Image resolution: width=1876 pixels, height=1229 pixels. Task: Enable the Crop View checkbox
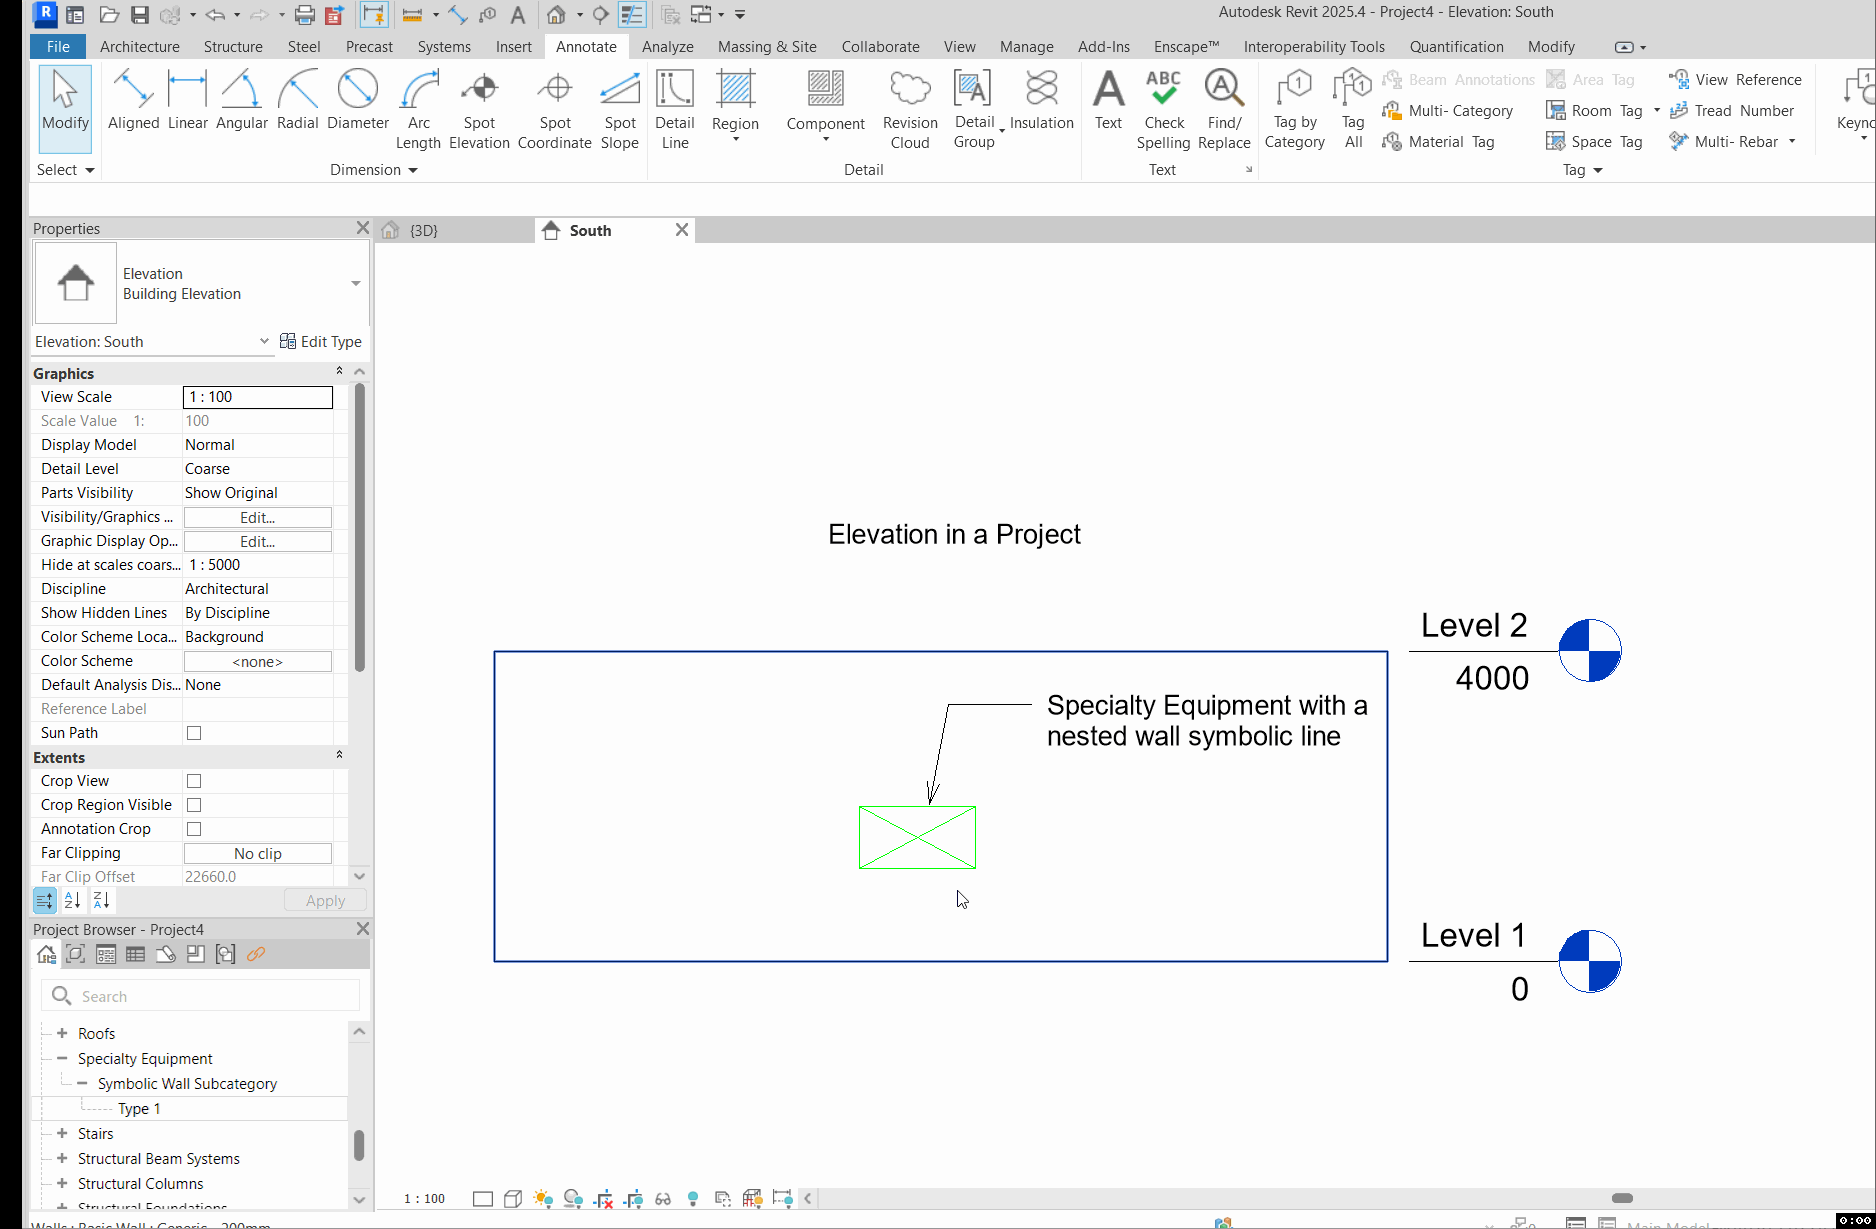pos(193,780)
